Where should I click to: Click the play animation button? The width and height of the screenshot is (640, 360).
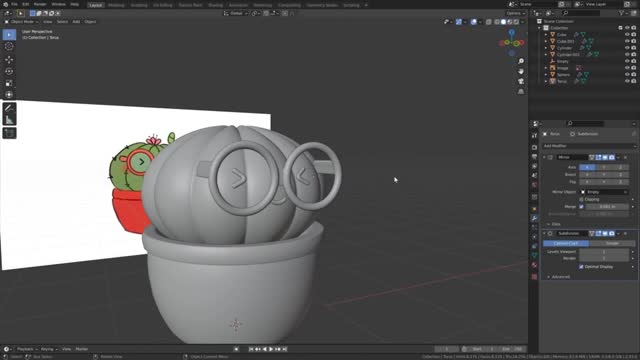(271, 349)
